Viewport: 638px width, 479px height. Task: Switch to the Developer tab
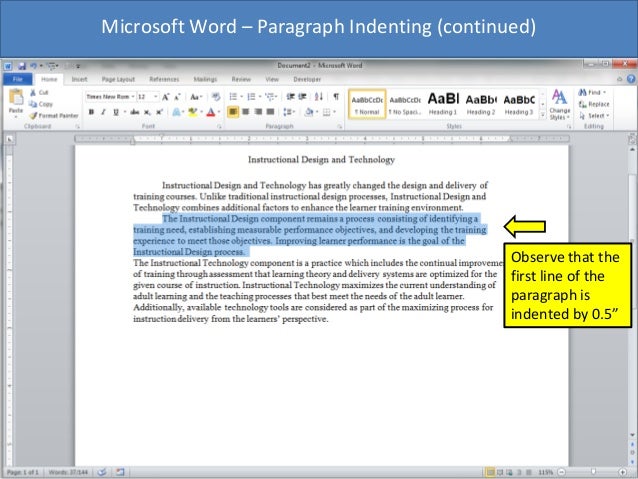tap(307, 79)
